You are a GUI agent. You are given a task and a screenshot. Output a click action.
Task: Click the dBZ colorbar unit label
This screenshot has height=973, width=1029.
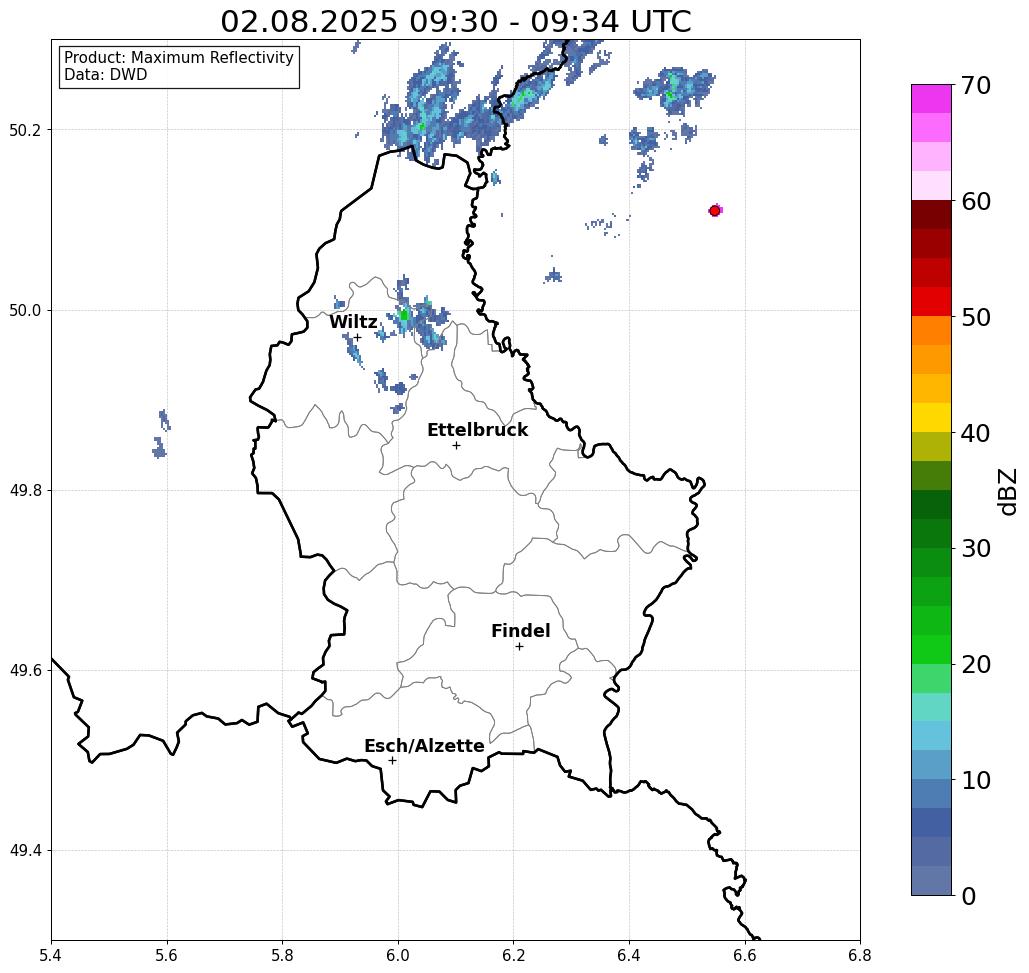(1007, 491)
